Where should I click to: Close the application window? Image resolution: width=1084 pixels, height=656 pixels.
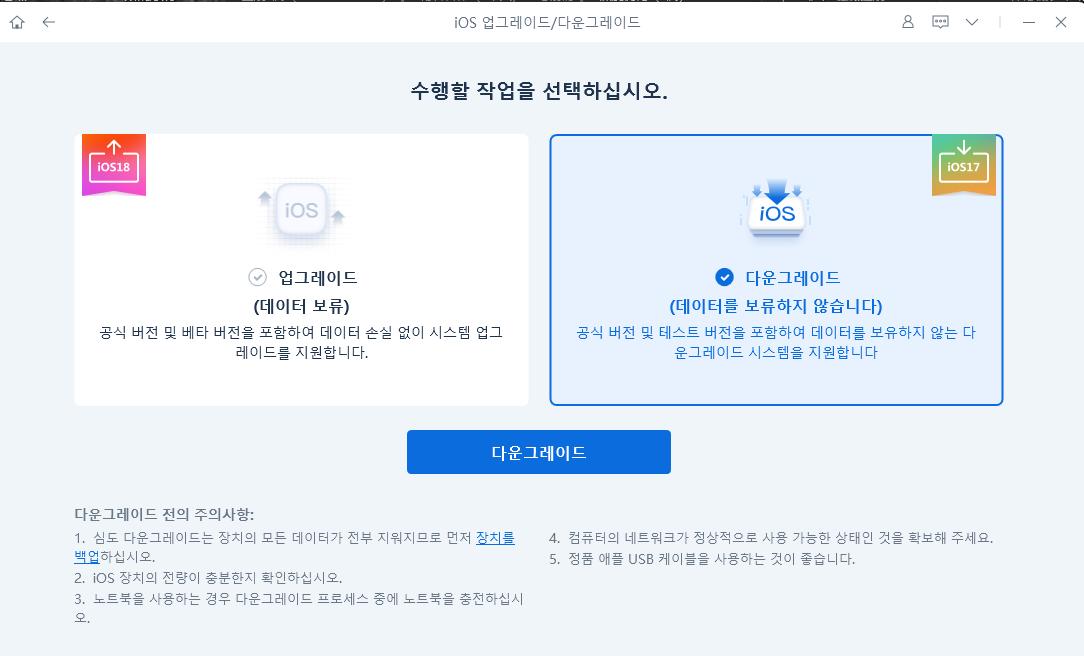(1061, 22)
